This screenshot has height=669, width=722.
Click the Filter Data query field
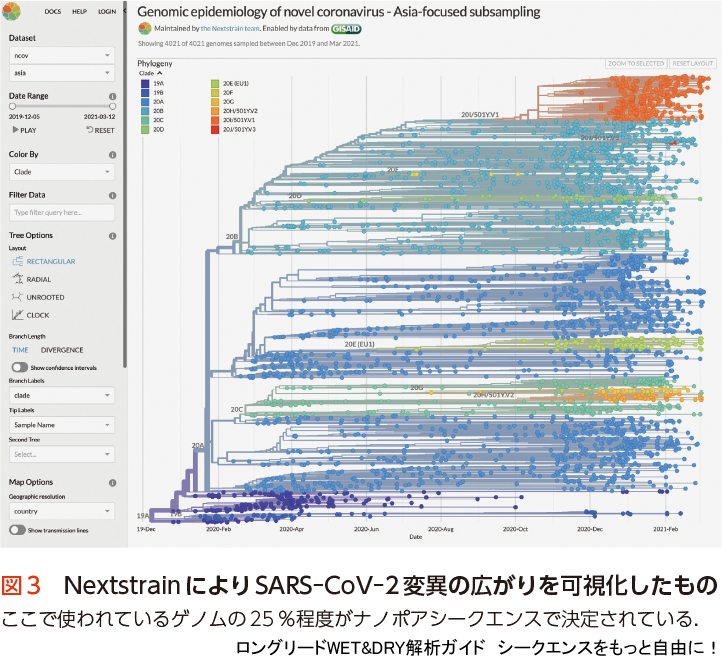coord(62,213)
